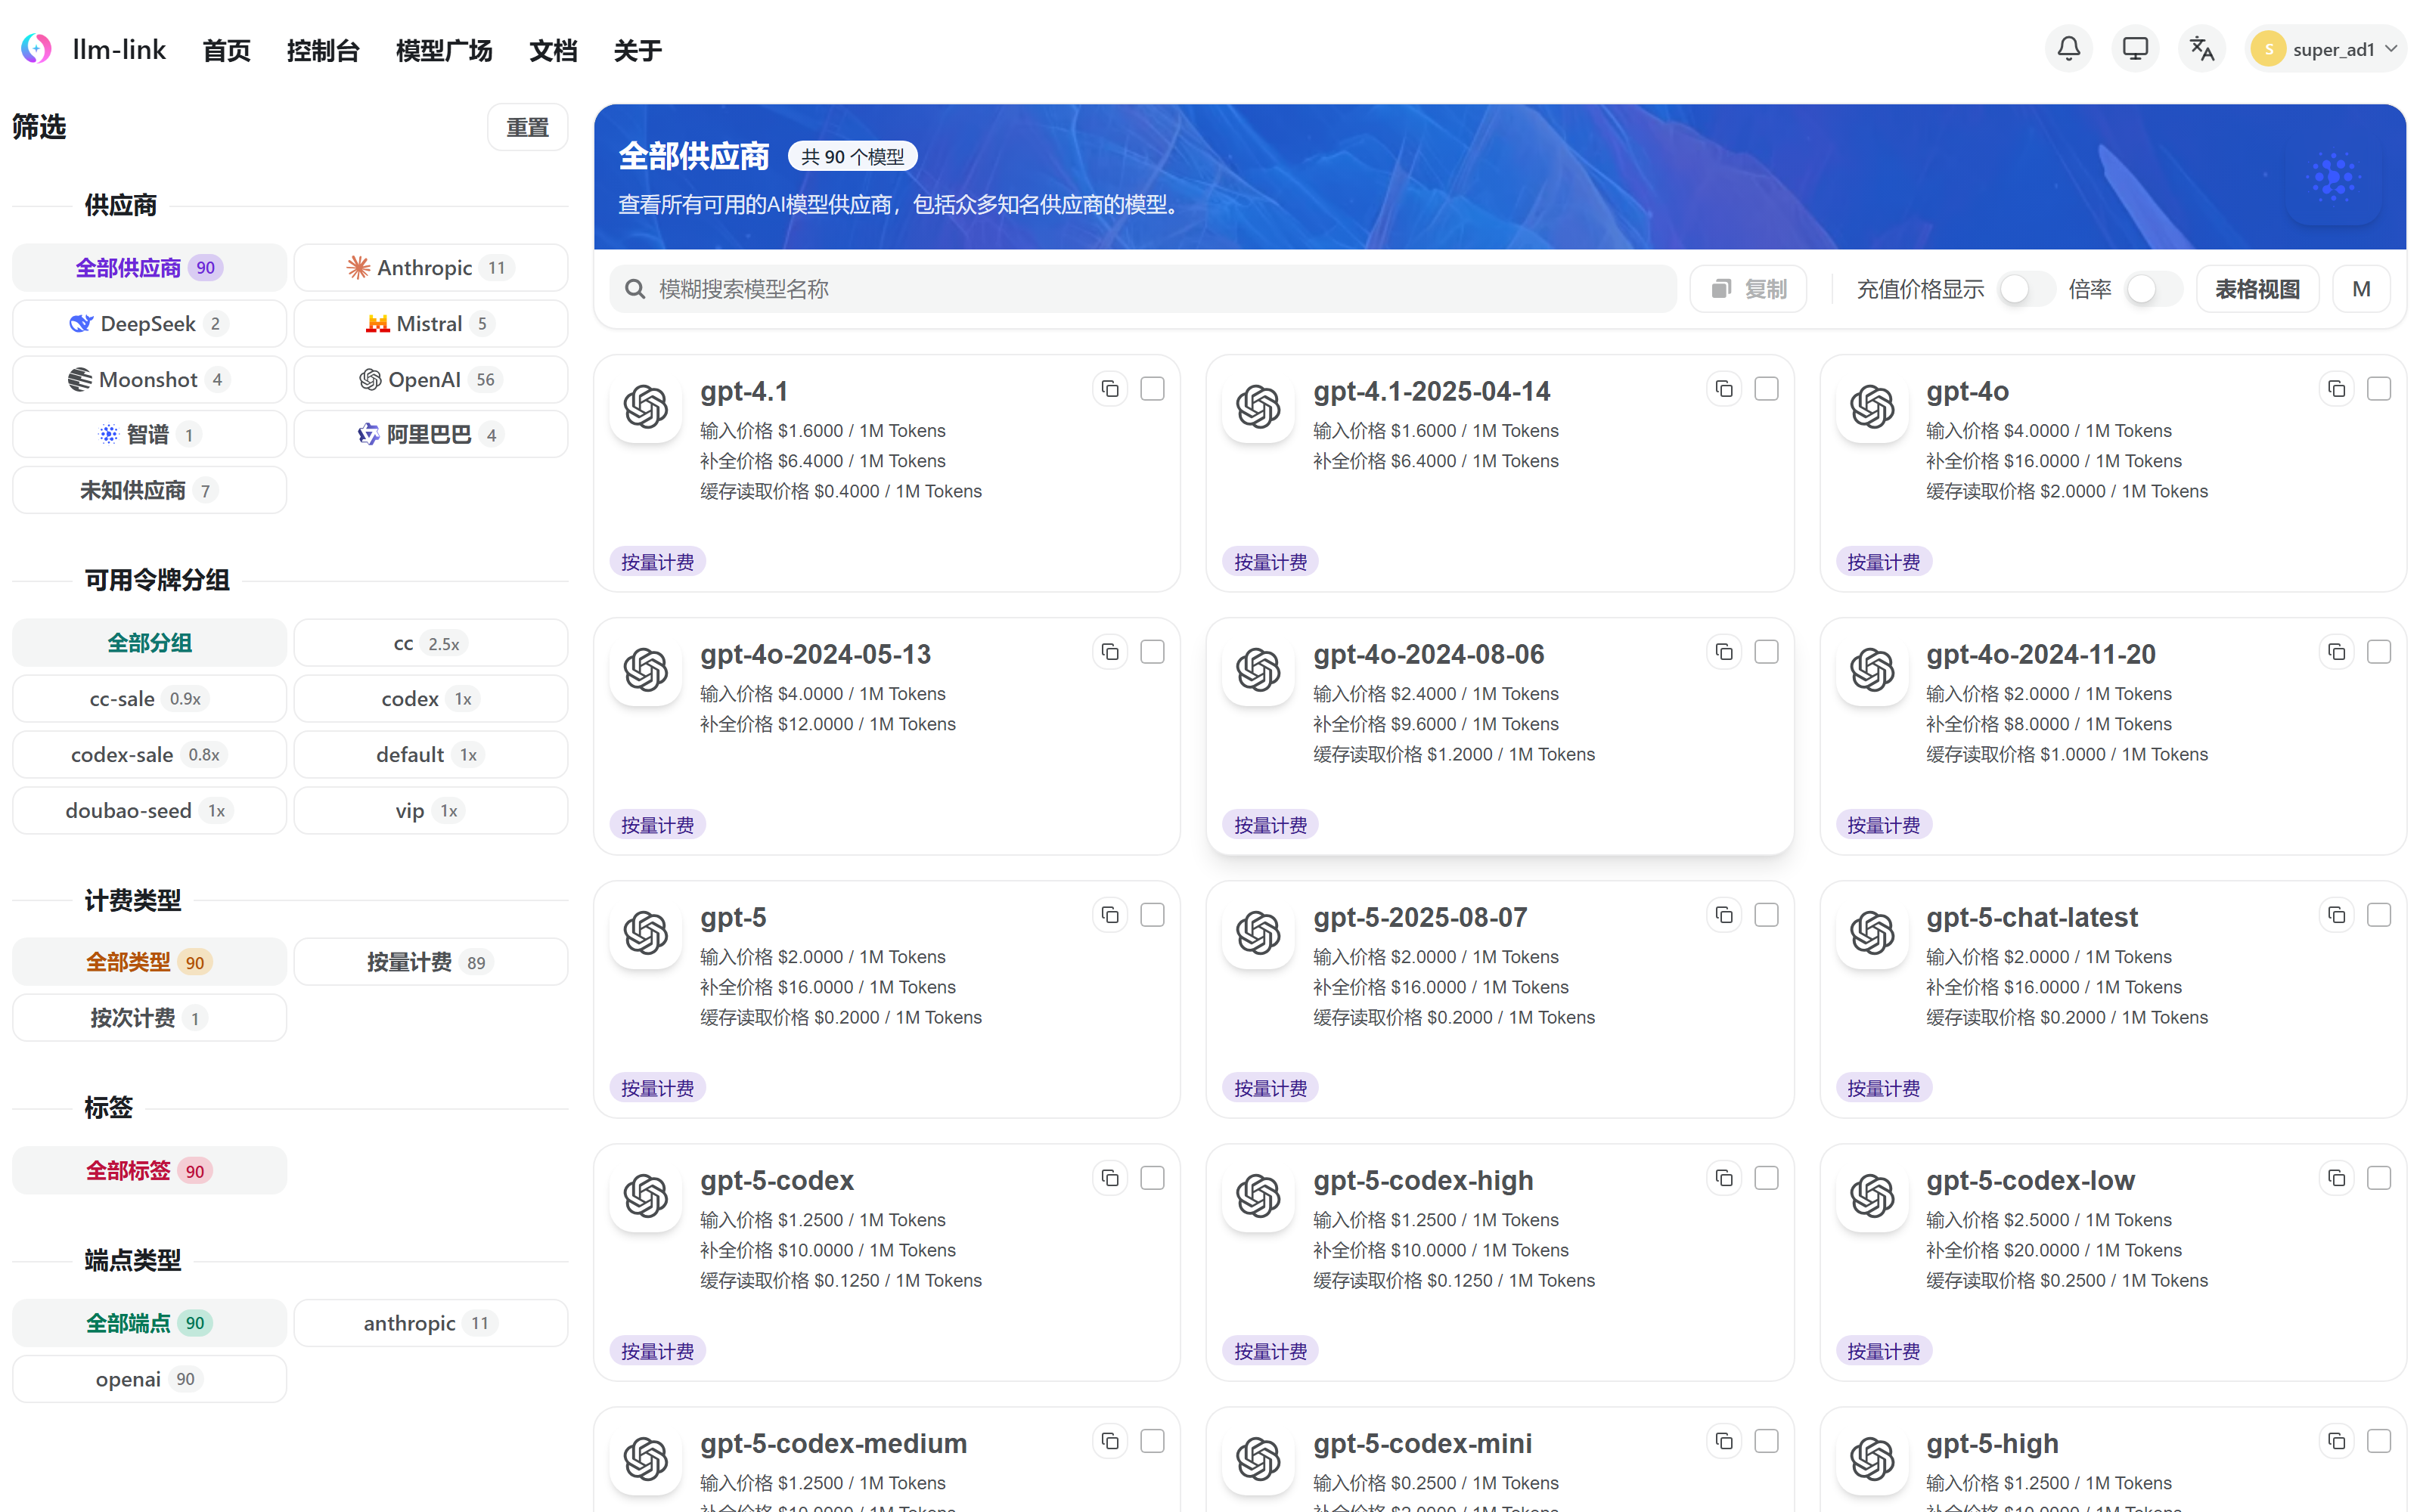Copy the gpt-5-codex-high model name

(x=1724, y=1178)
